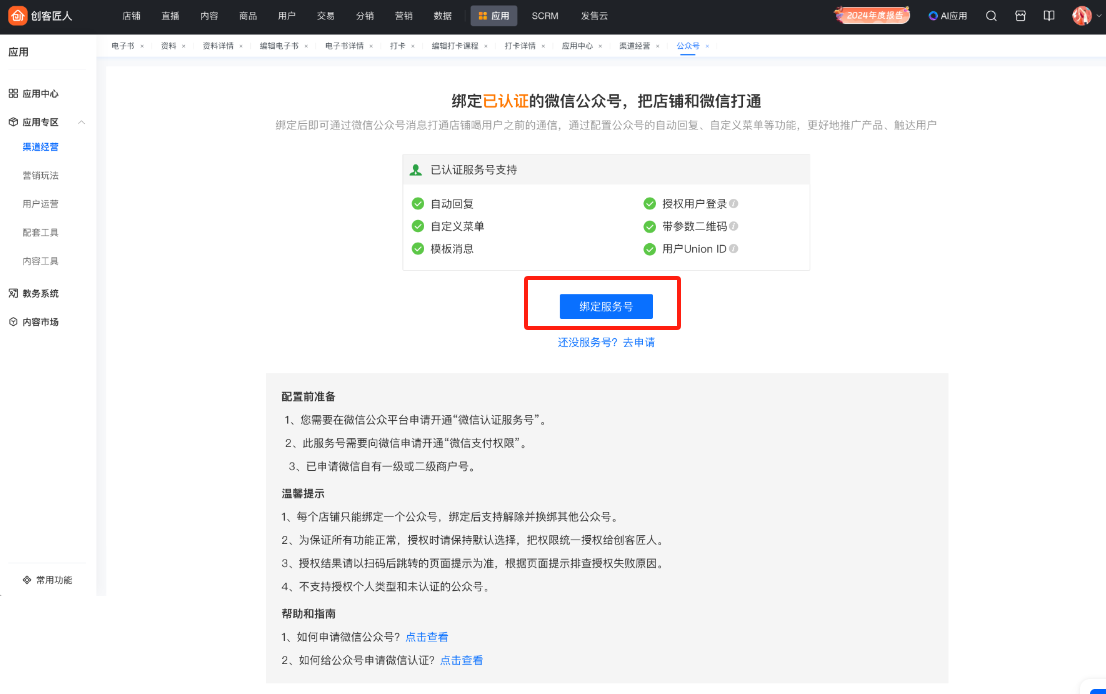Click the 2024年度盛典 banner badge
Viewport: 1106px width, 694px height.
point(872,16)
